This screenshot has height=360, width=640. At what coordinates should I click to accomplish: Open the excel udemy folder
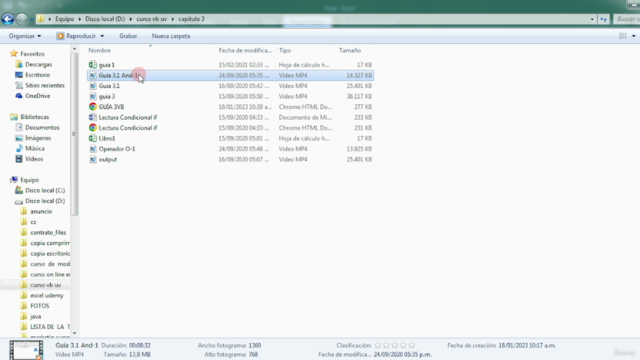[47, 295]
